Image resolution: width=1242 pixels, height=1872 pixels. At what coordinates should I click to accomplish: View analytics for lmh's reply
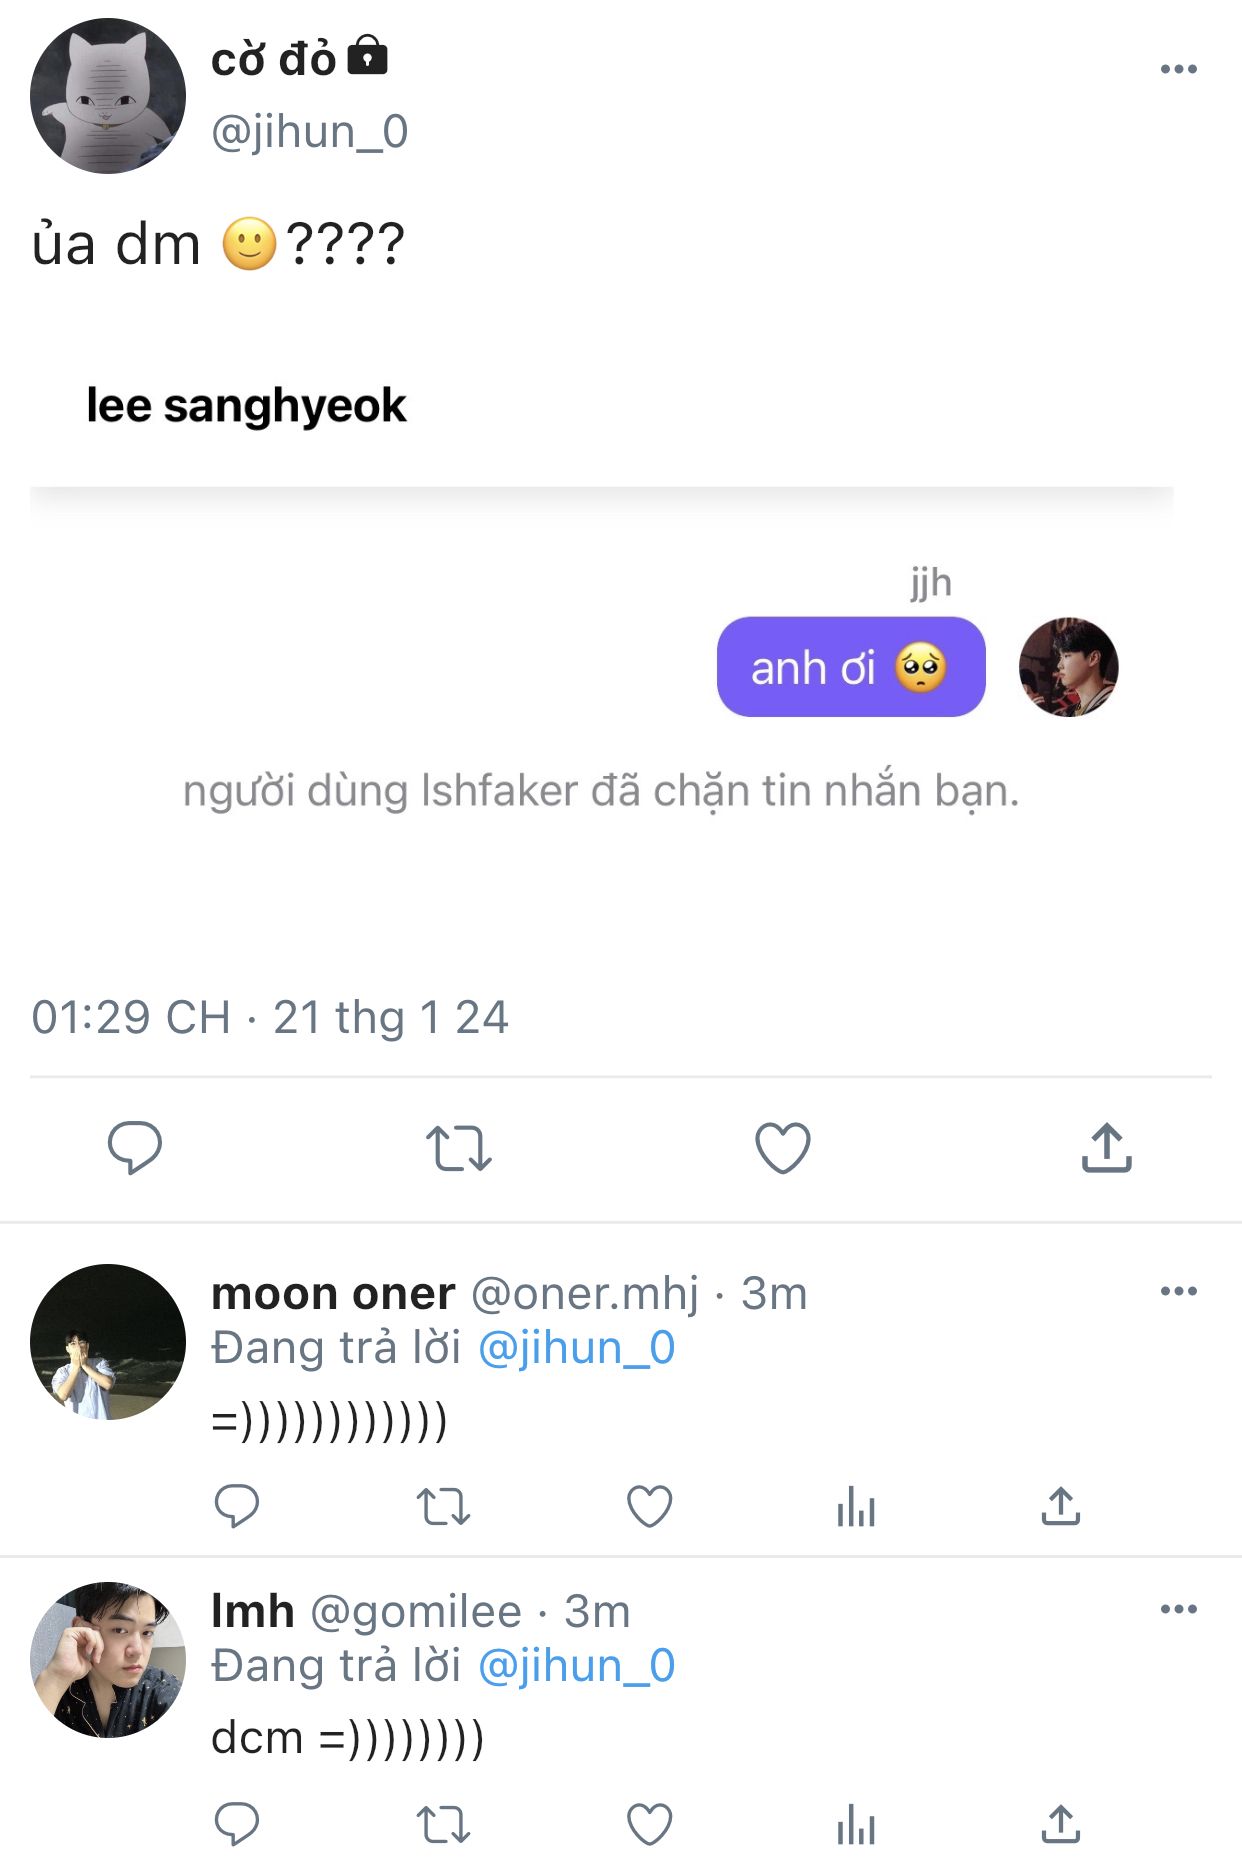click(x=856, y=1824)
